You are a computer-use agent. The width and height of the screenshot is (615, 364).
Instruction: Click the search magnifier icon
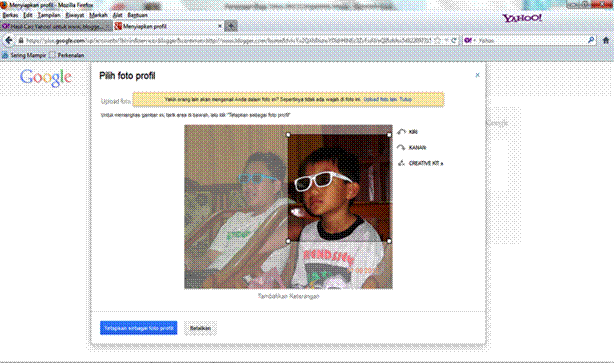coord(591,40)
